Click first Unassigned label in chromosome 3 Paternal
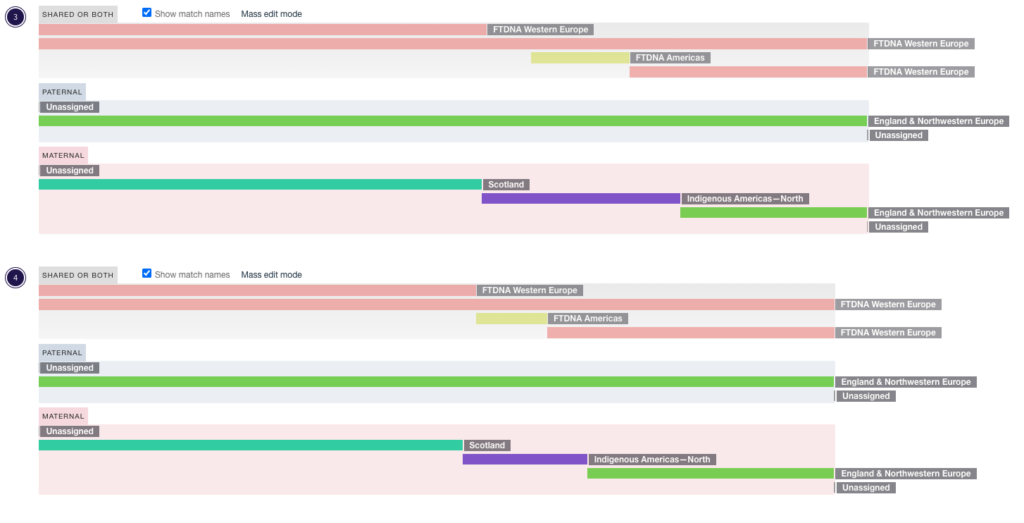 [x=70, y=107]
